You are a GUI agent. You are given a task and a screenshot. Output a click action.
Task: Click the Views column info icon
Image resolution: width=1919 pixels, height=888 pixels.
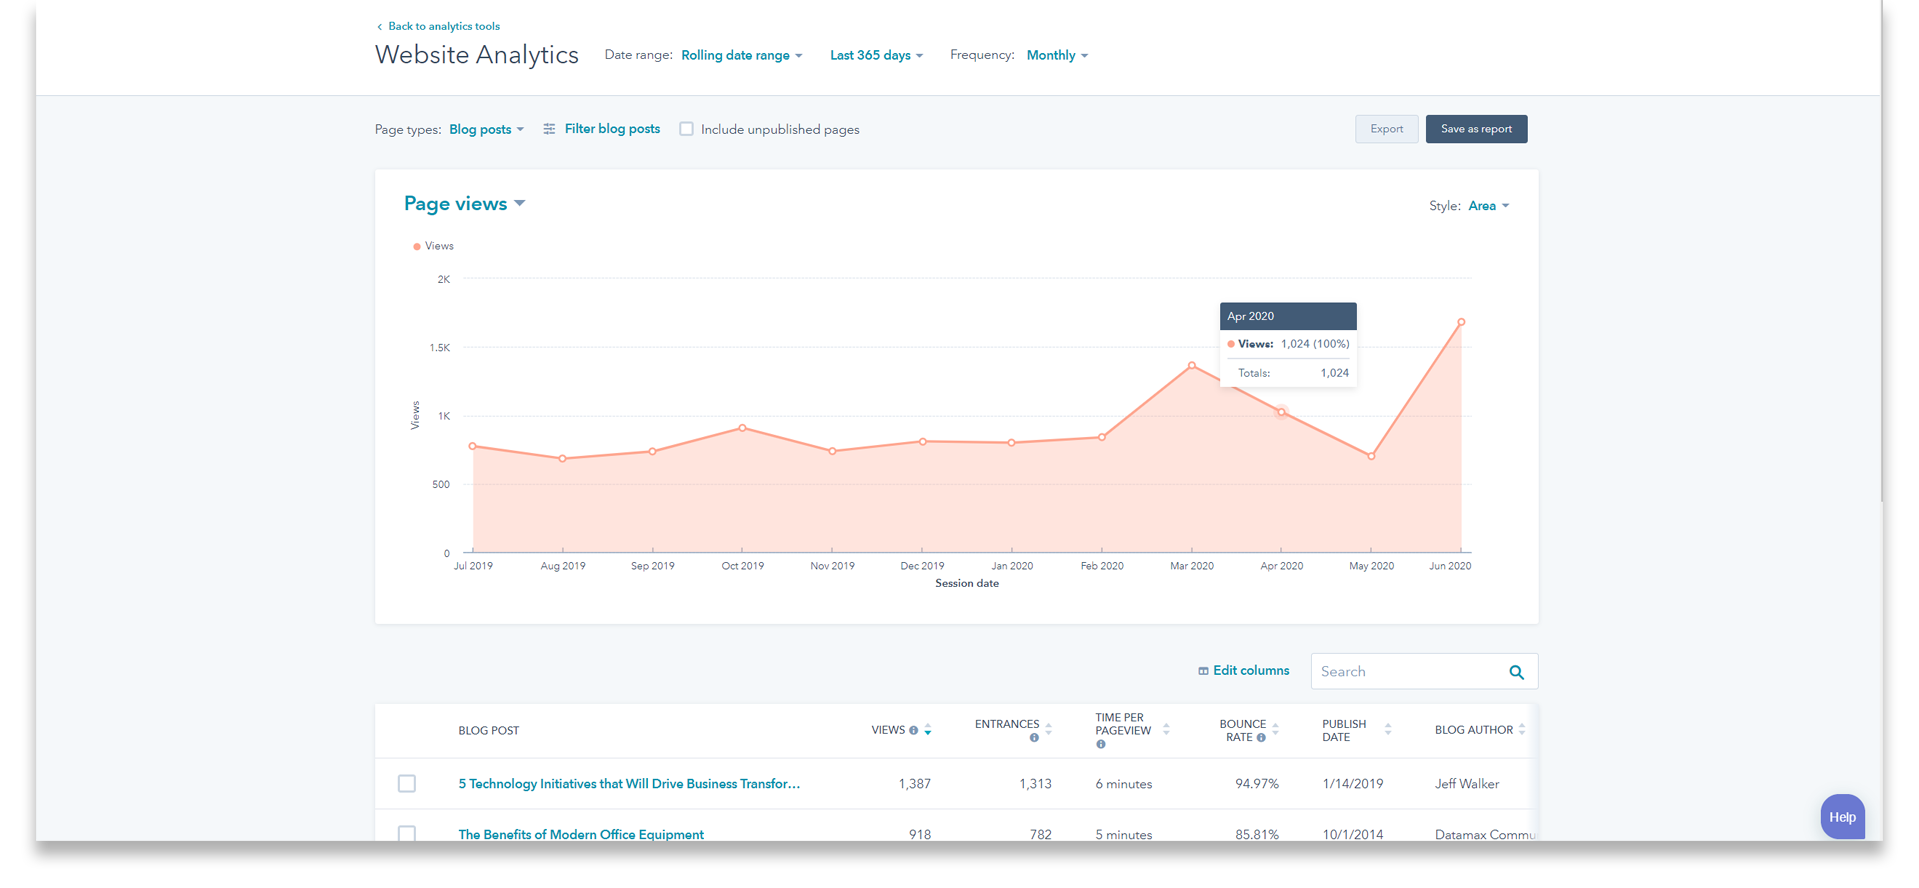tap(913, 731)
